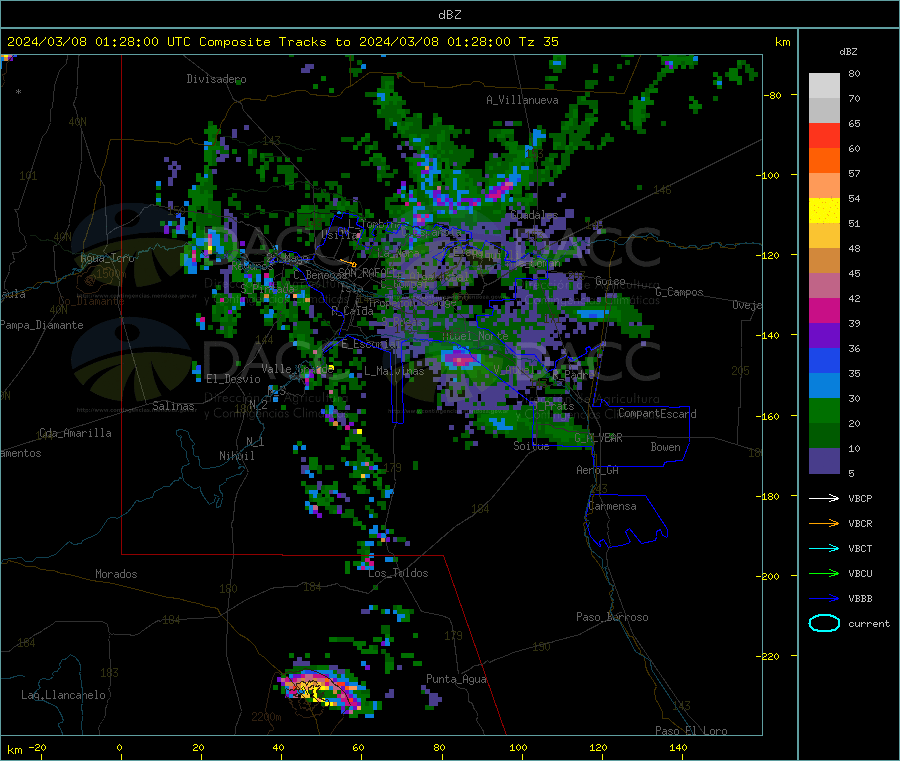
Task: Click the 'Los_Toldos' map label
Action: pos(398,573)
